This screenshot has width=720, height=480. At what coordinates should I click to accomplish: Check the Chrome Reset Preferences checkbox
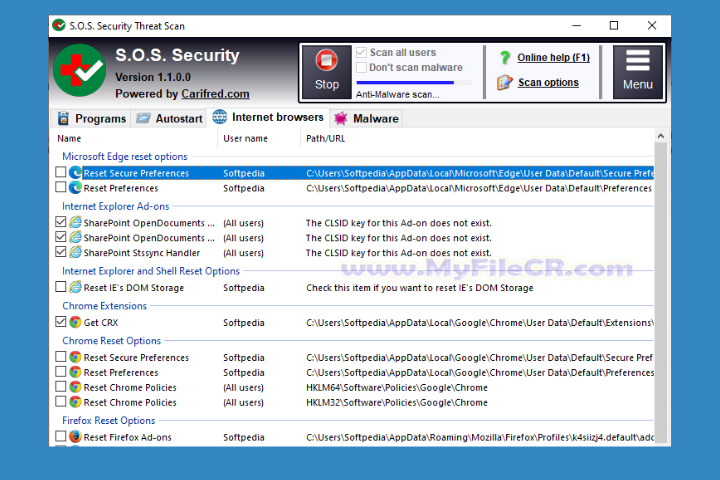pos(61,371)
